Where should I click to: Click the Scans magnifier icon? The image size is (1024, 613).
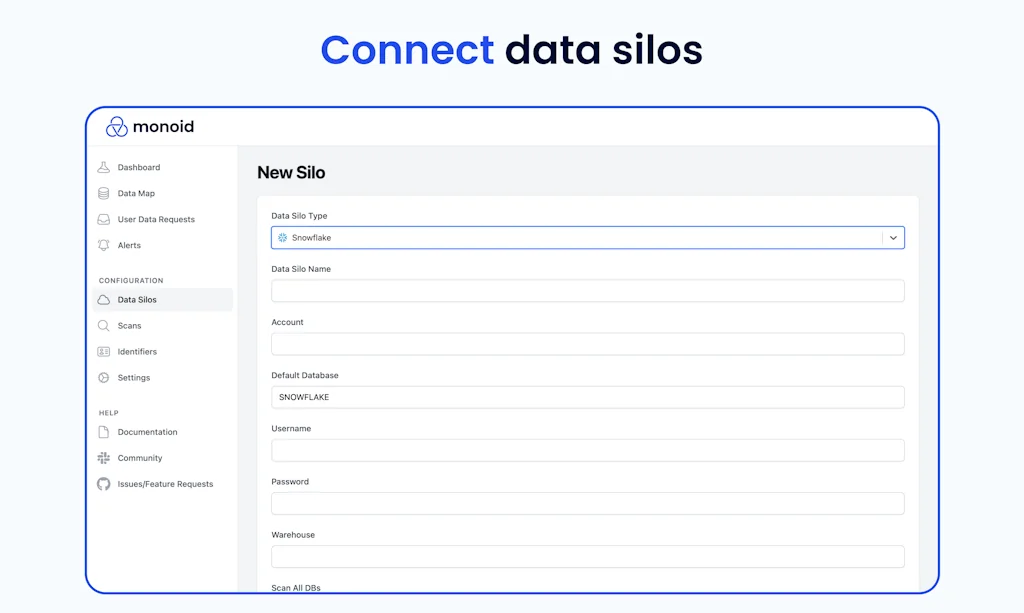click(103, 326)
